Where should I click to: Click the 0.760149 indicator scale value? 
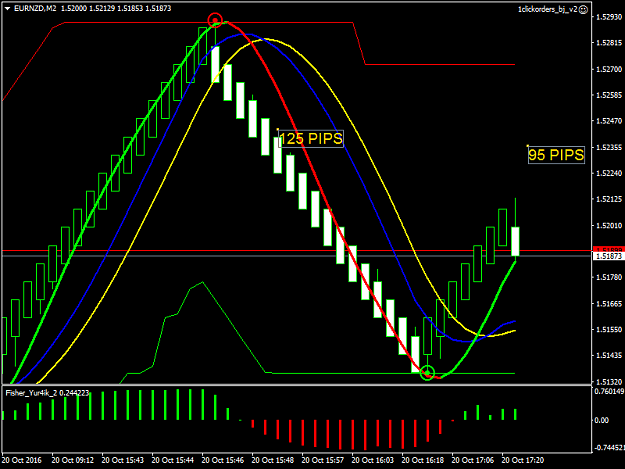pyautogui.click(x=609, y=392)
